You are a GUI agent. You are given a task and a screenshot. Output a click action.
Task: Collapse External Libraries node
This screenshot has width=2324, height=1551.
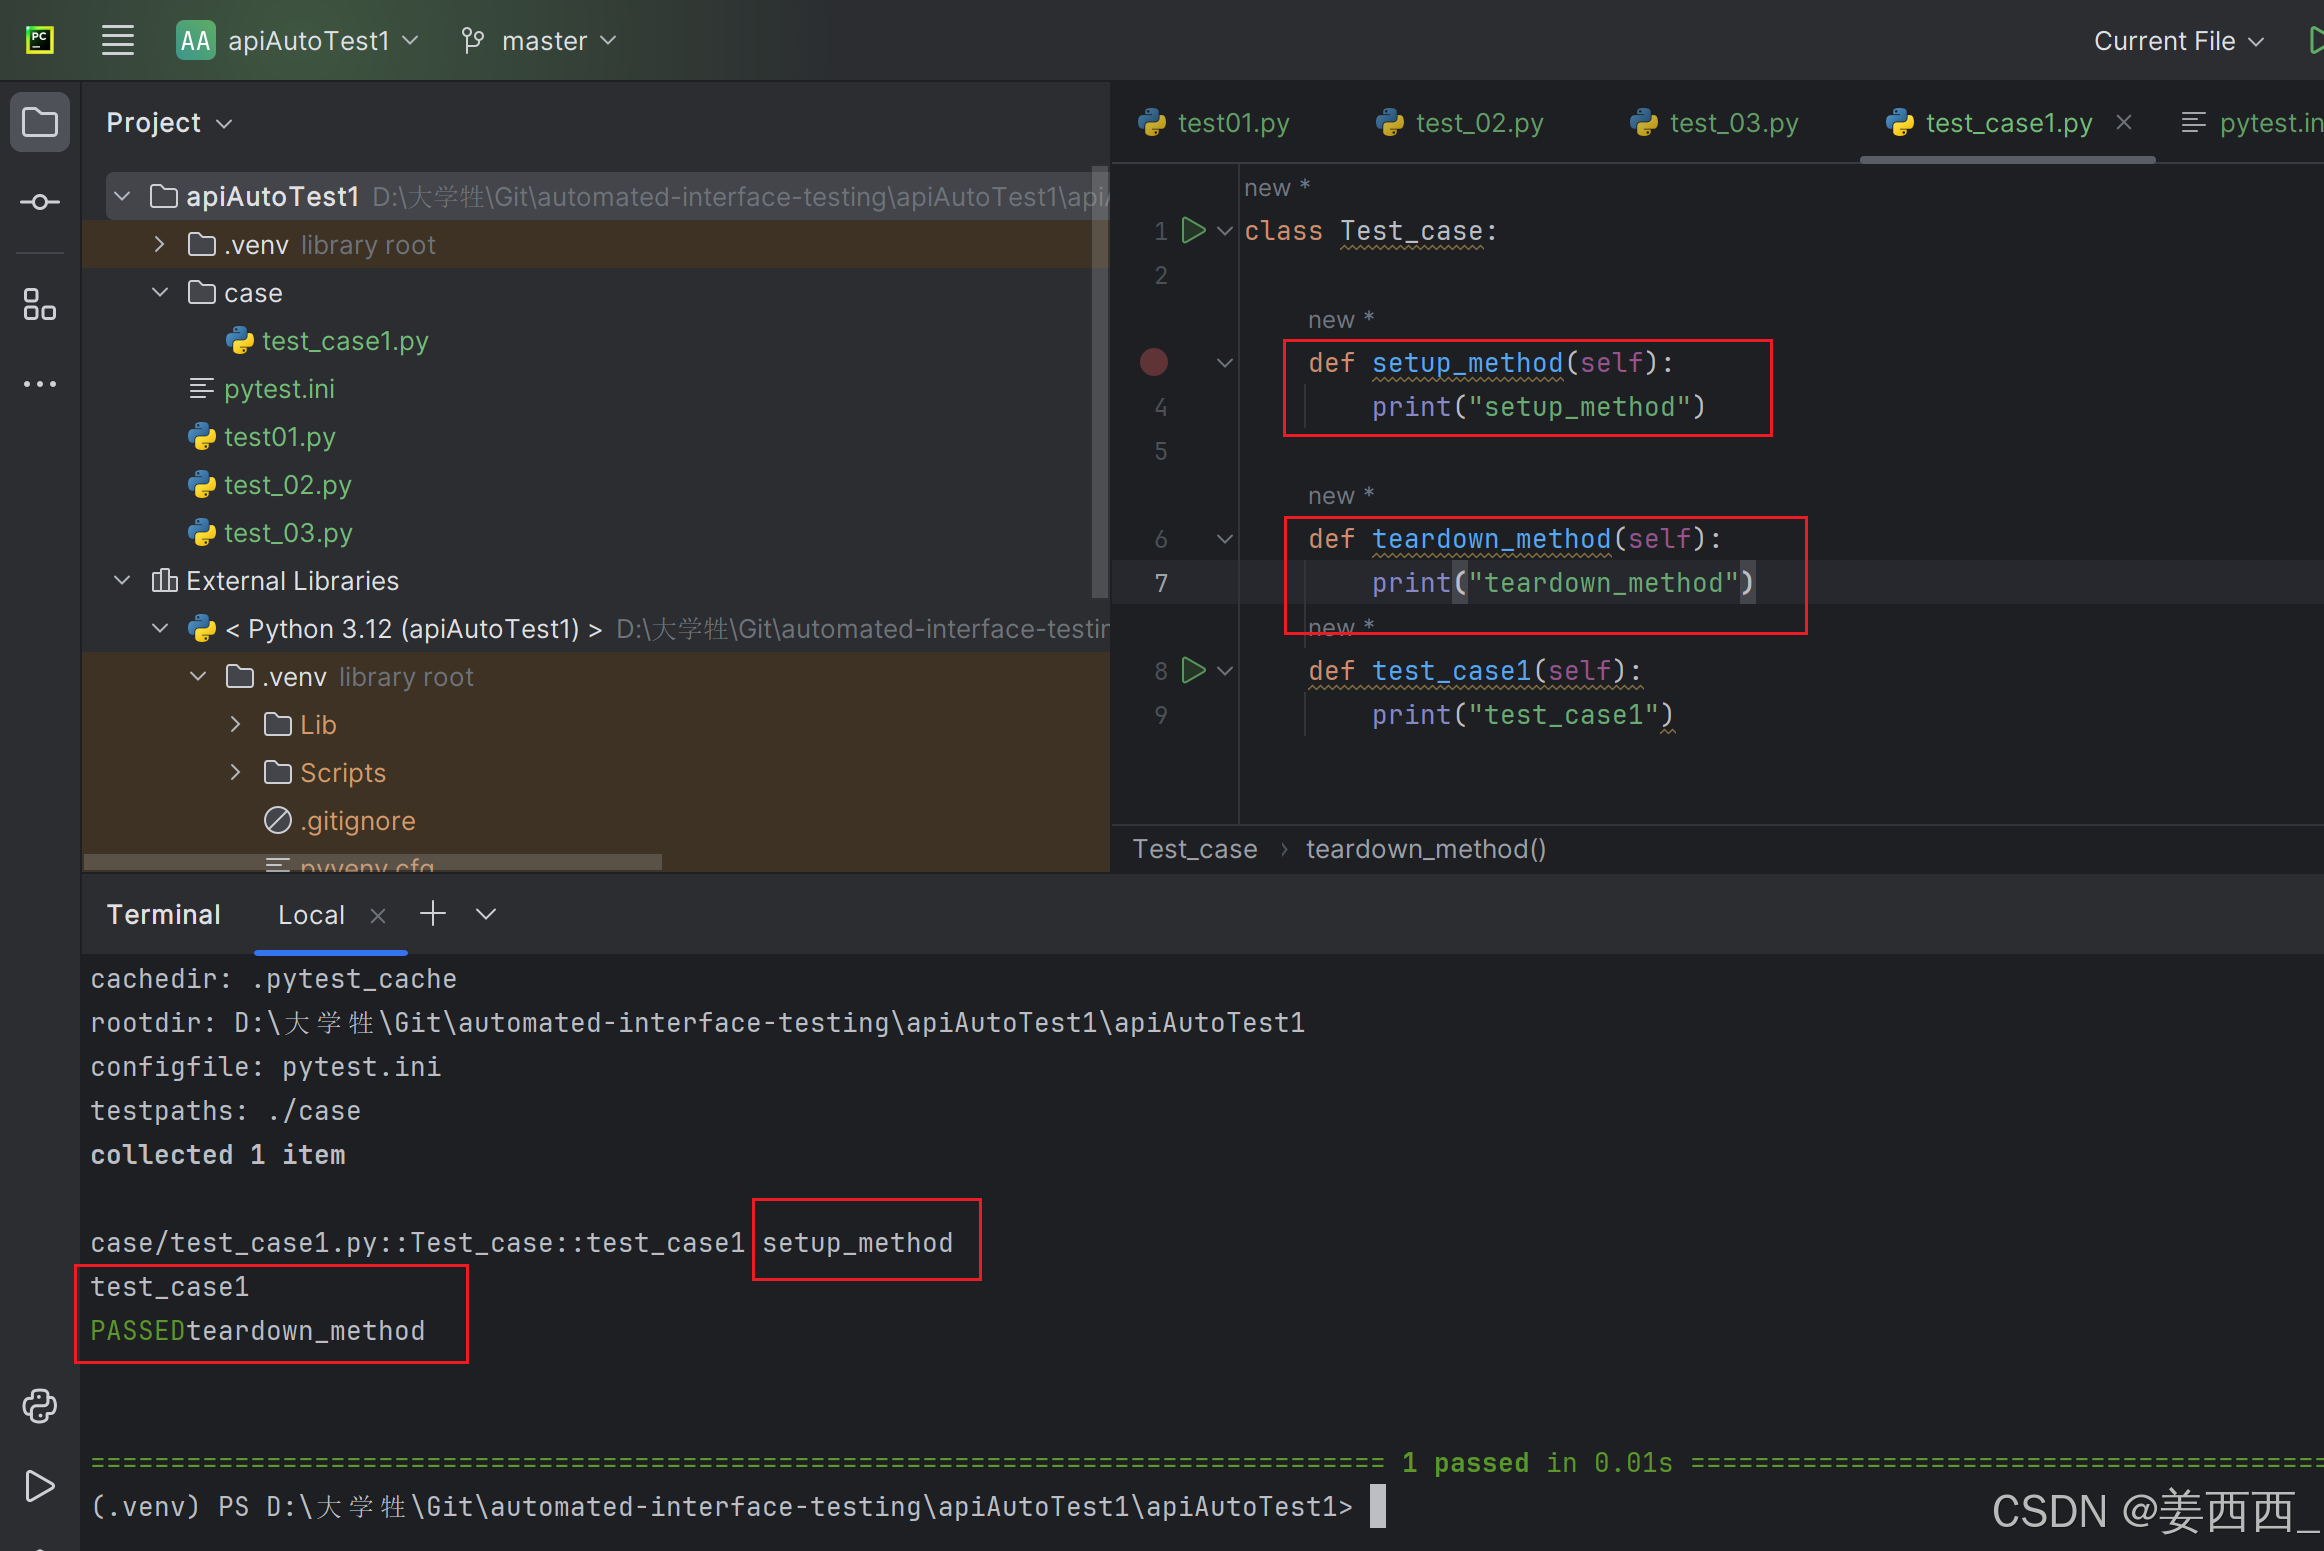coord(122,580)
